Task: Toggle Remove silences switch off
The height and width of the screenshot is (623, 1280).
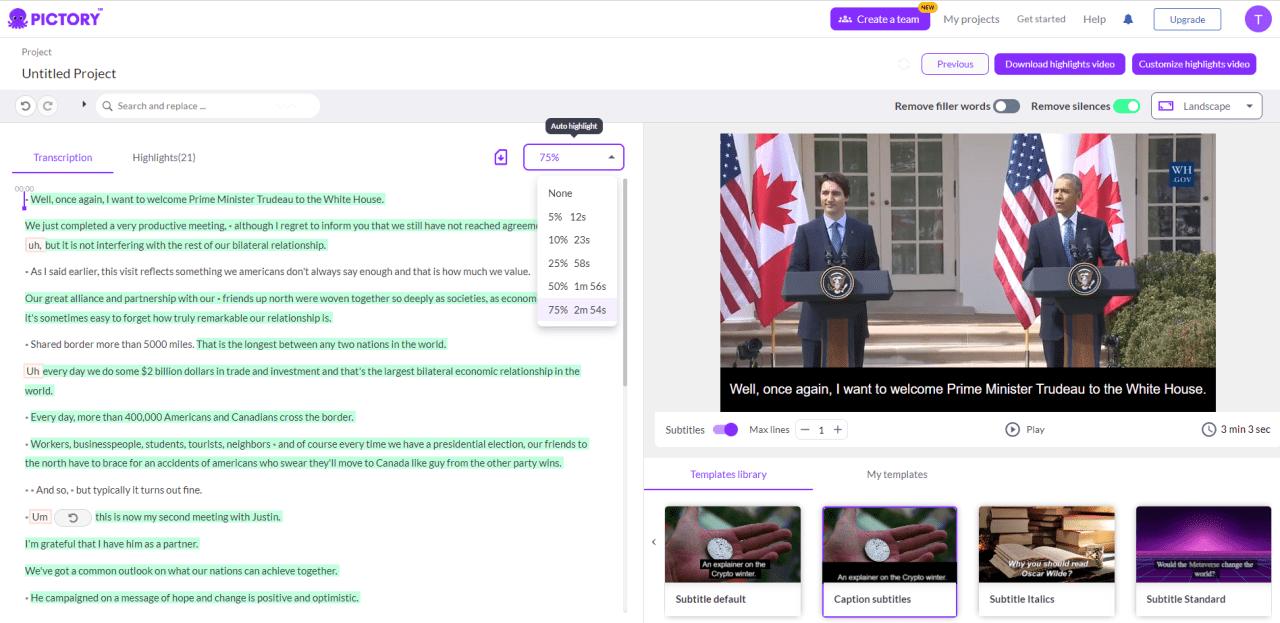Action: (1127, 106)
